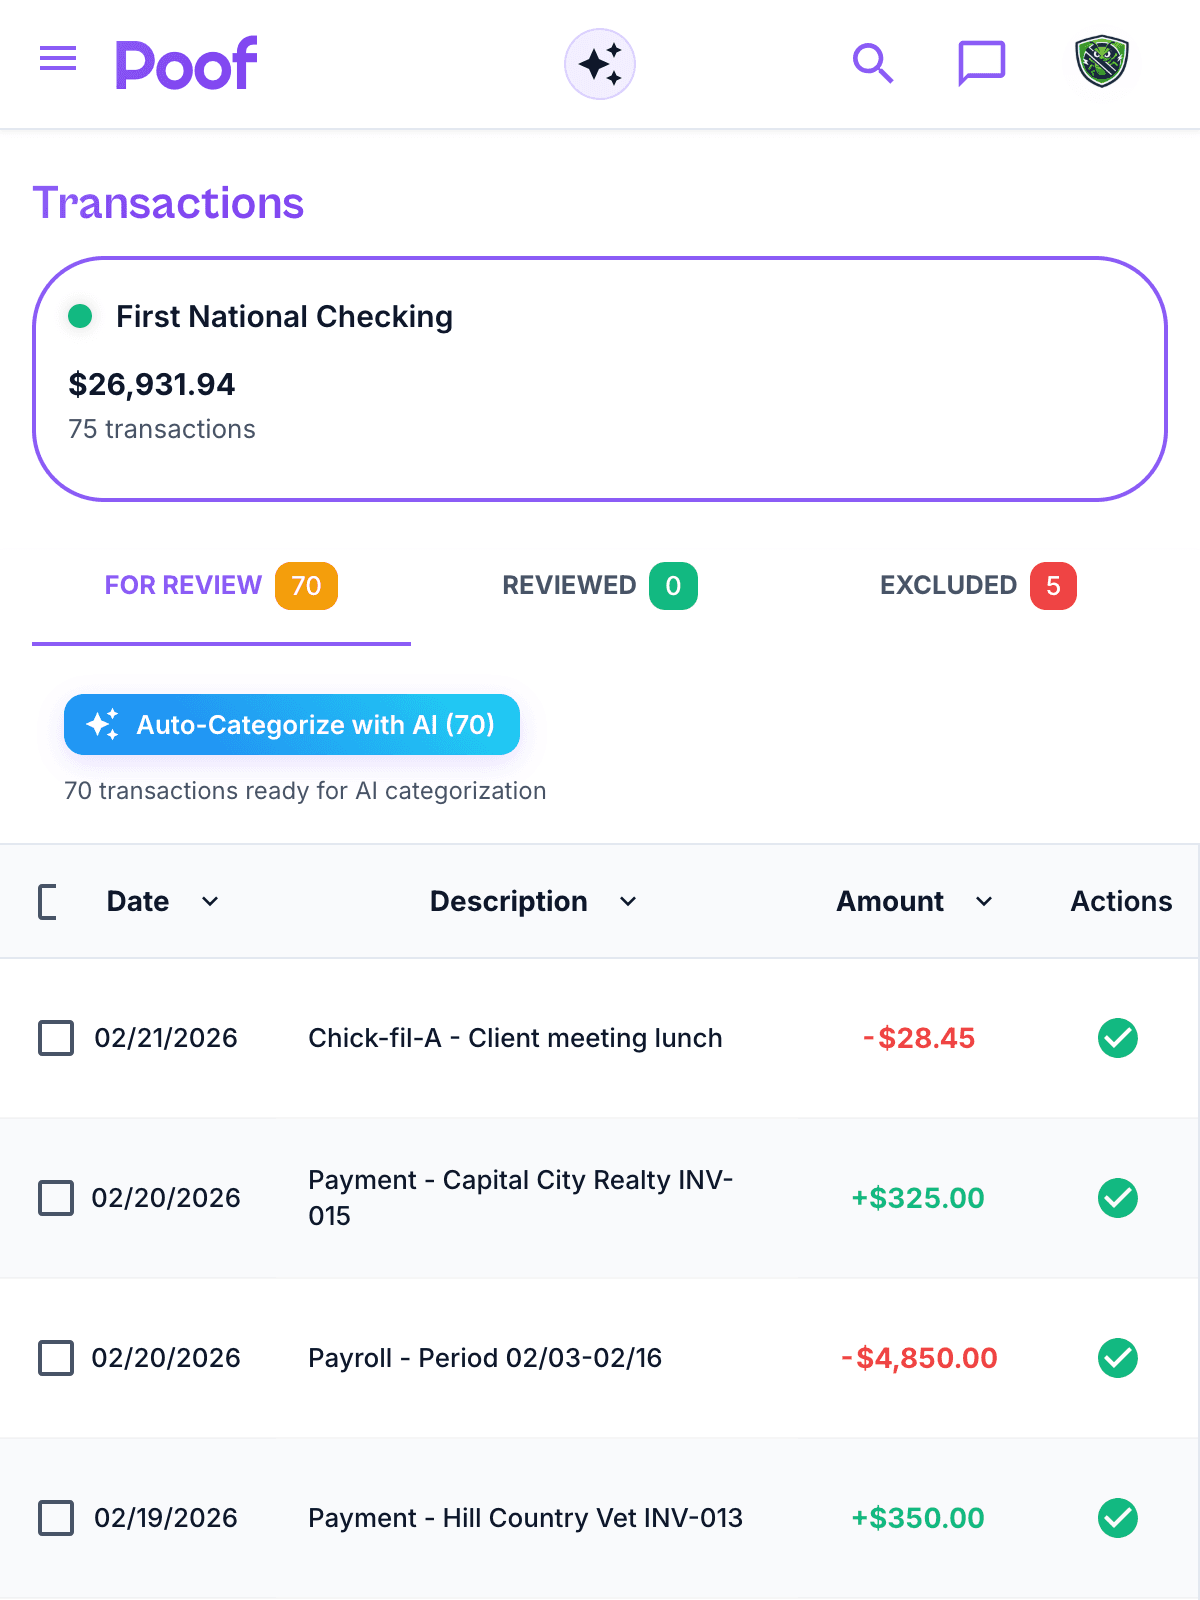Viewport: 1200px width, 1600px height.
Task: Tick the Chick-fil-A row checkbox
Action: coord(56,1038)
